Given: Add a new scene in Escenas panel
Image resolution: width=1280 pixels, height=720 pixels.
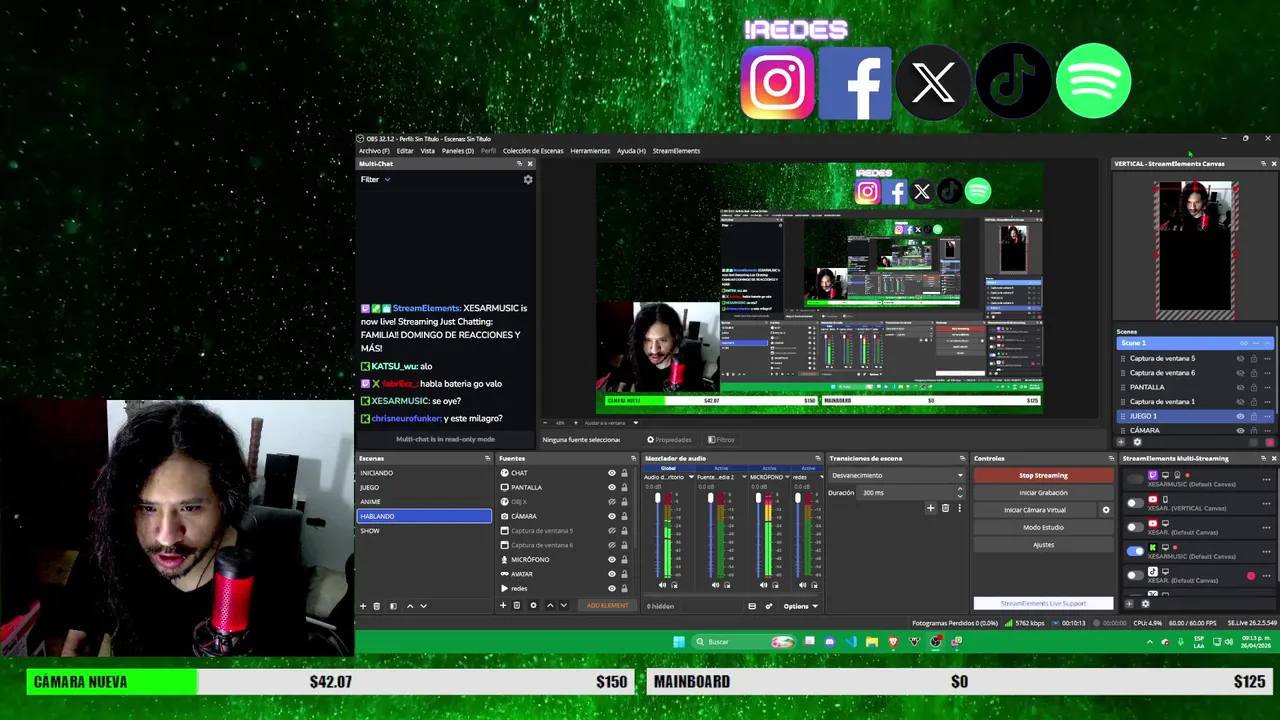Looking at the screenshot, I should tap(363, 606).
